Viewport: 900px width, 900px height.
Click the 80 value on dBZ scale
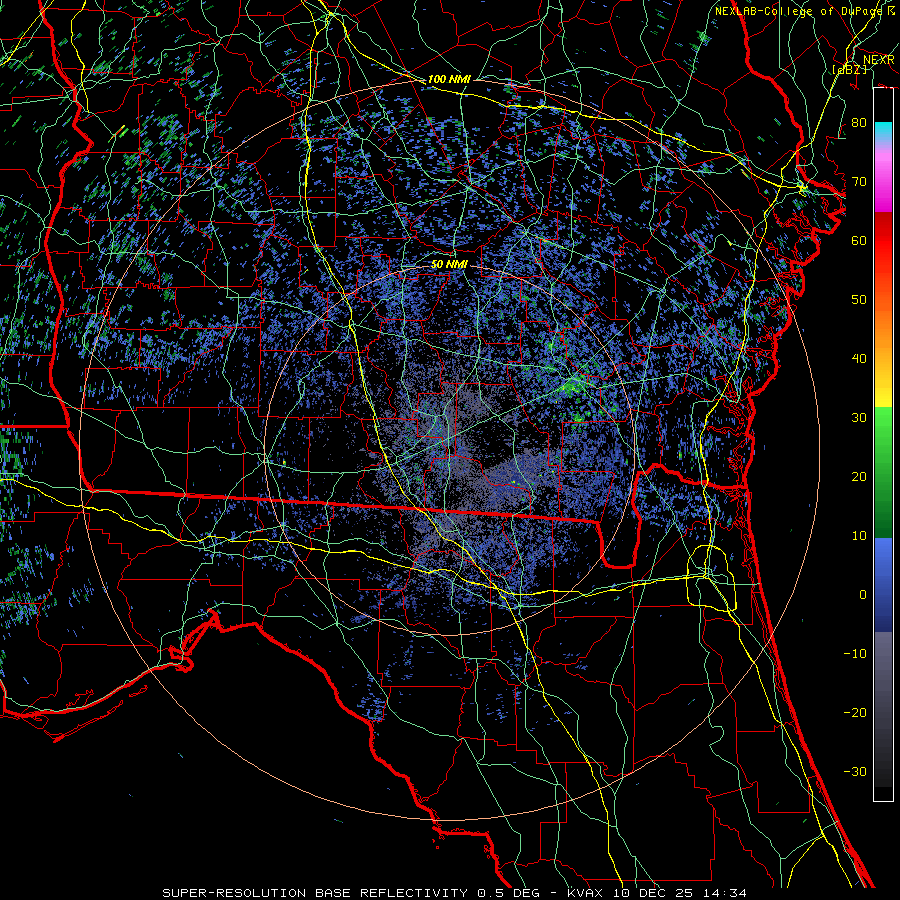[859, 122]
